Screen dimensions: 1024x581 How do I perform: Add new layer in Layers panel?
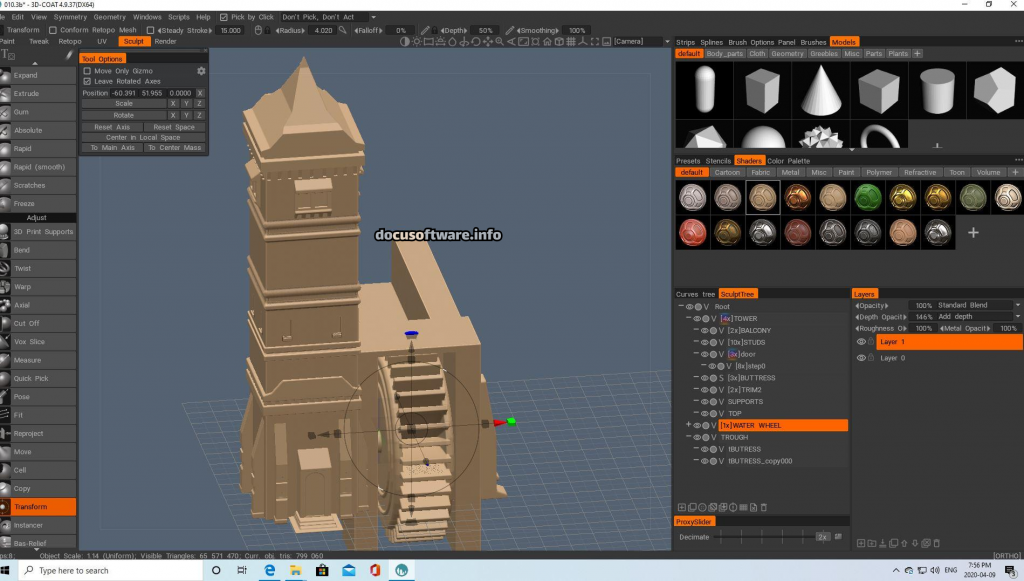[x=861, y=543]
